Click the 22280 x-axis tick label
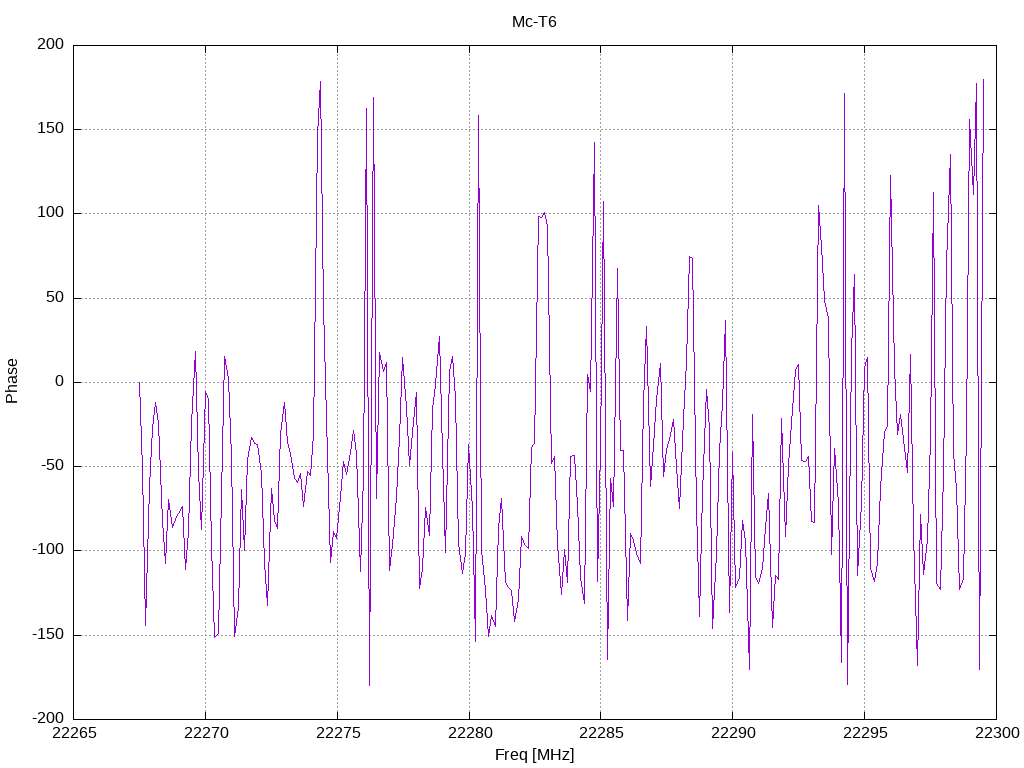This screenshot has width=1024, height=768. coord(470,733)
